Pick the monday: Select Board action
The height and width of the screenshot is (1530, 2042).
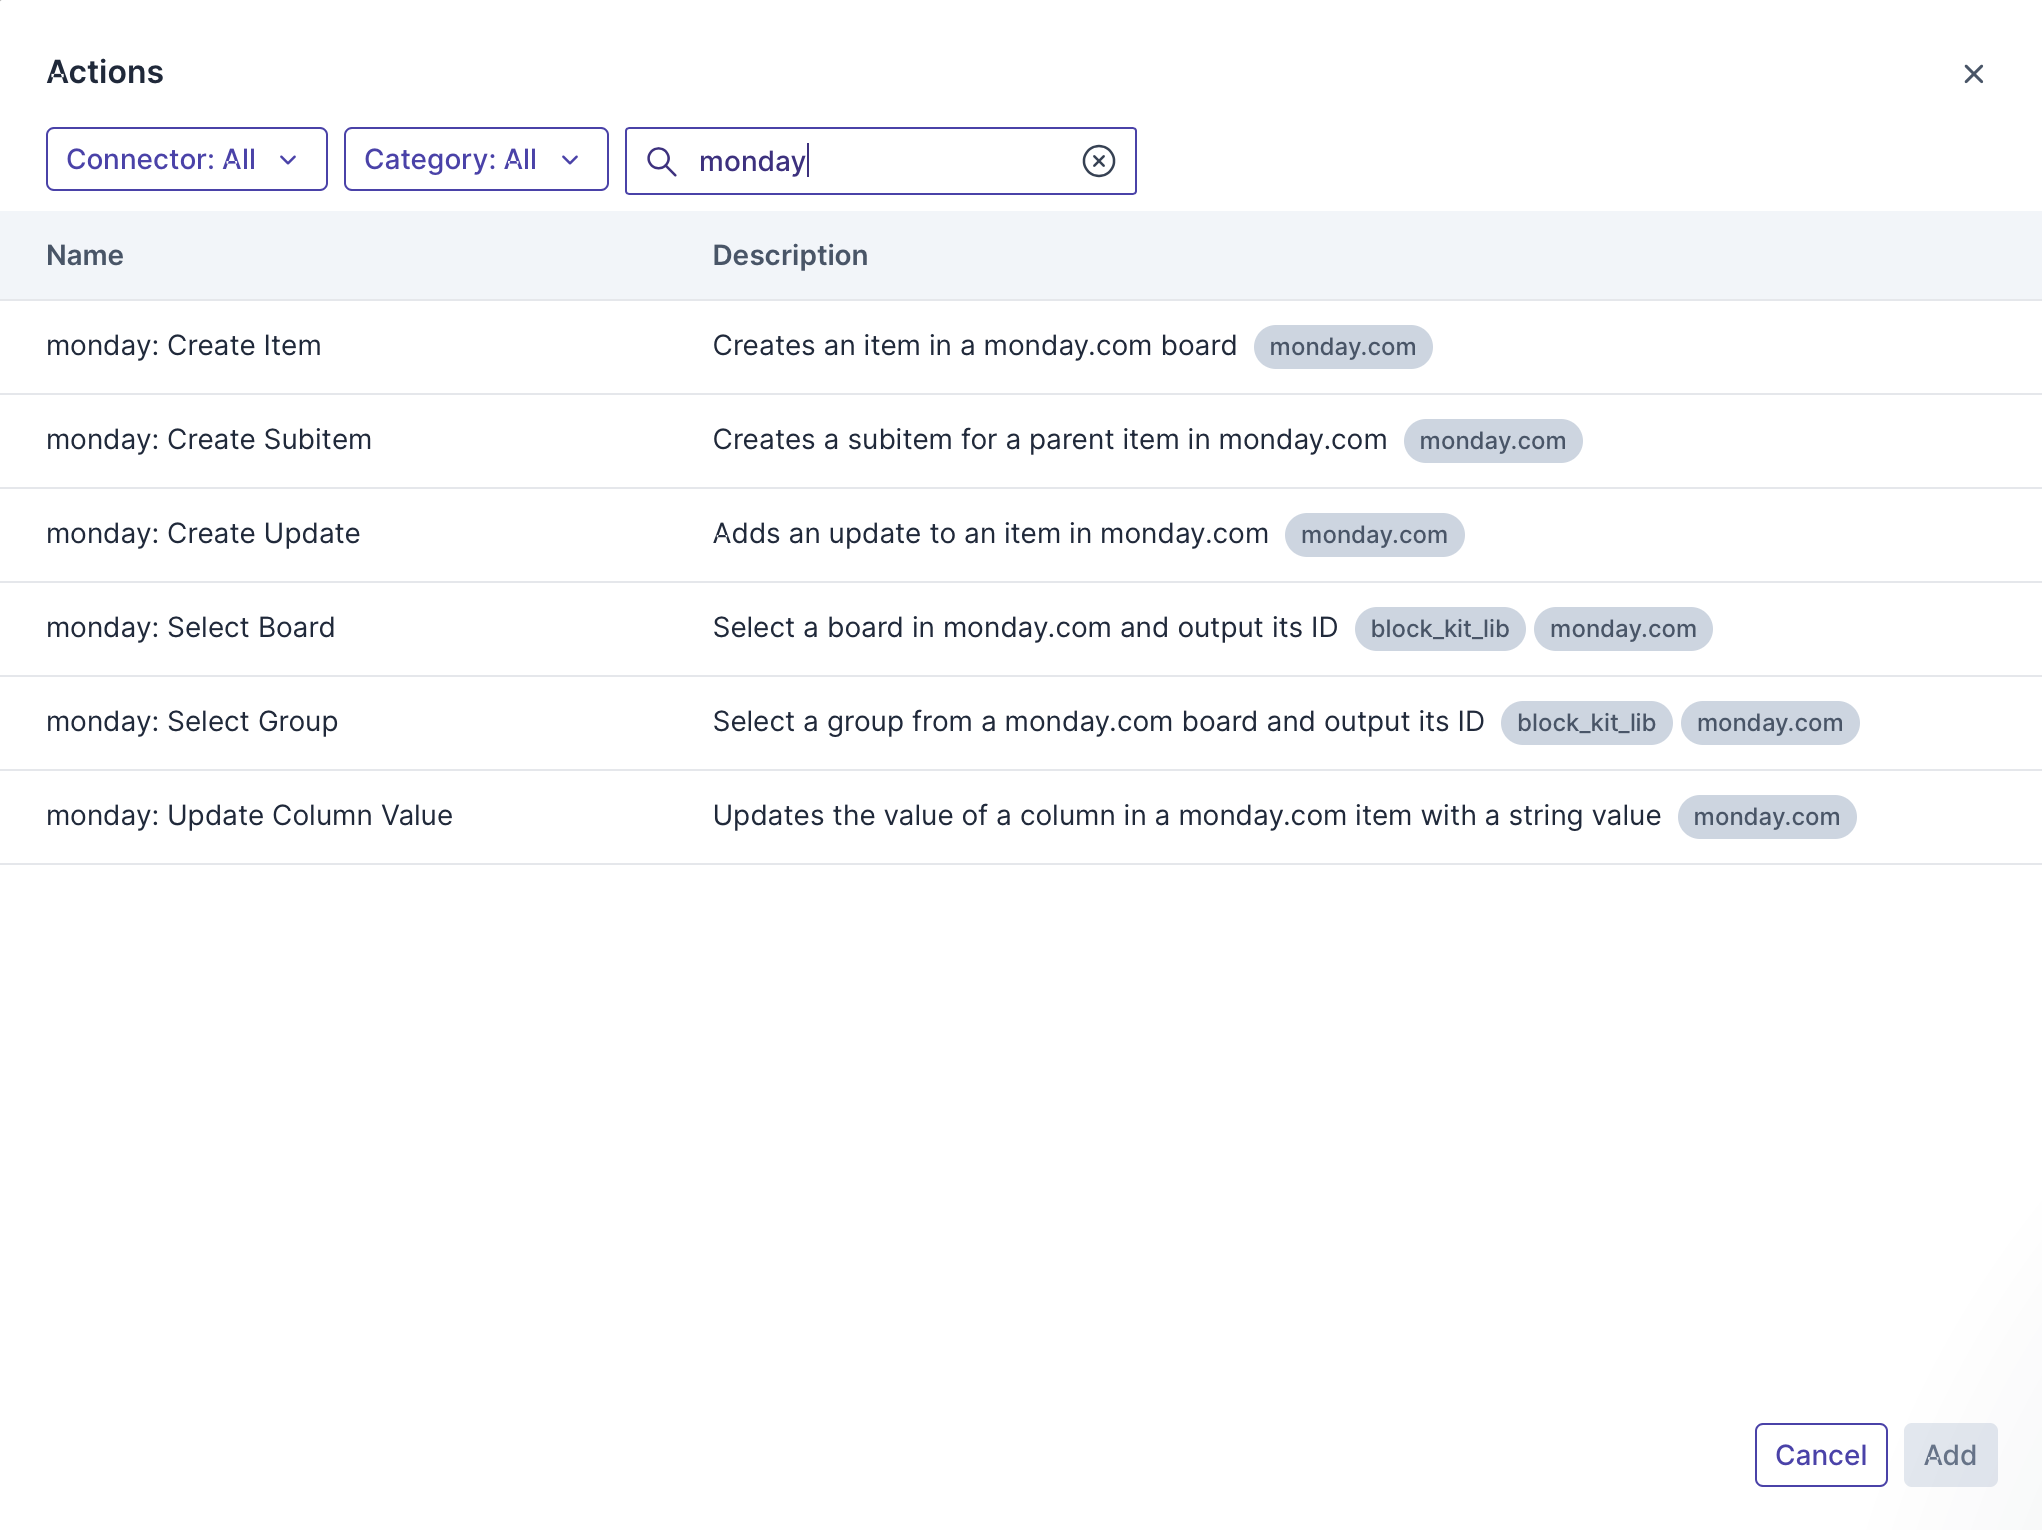click(x=191, y=628)
